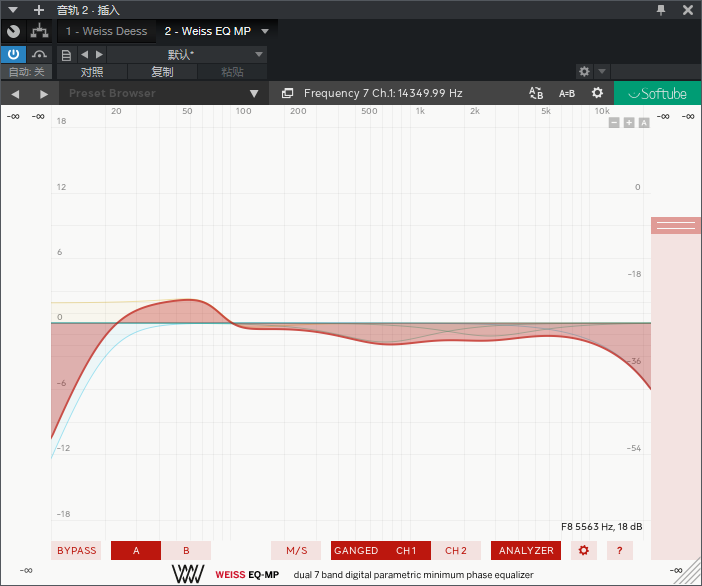Open help with question mark button
Screen dimensions: 702x586
coord(620,551)
